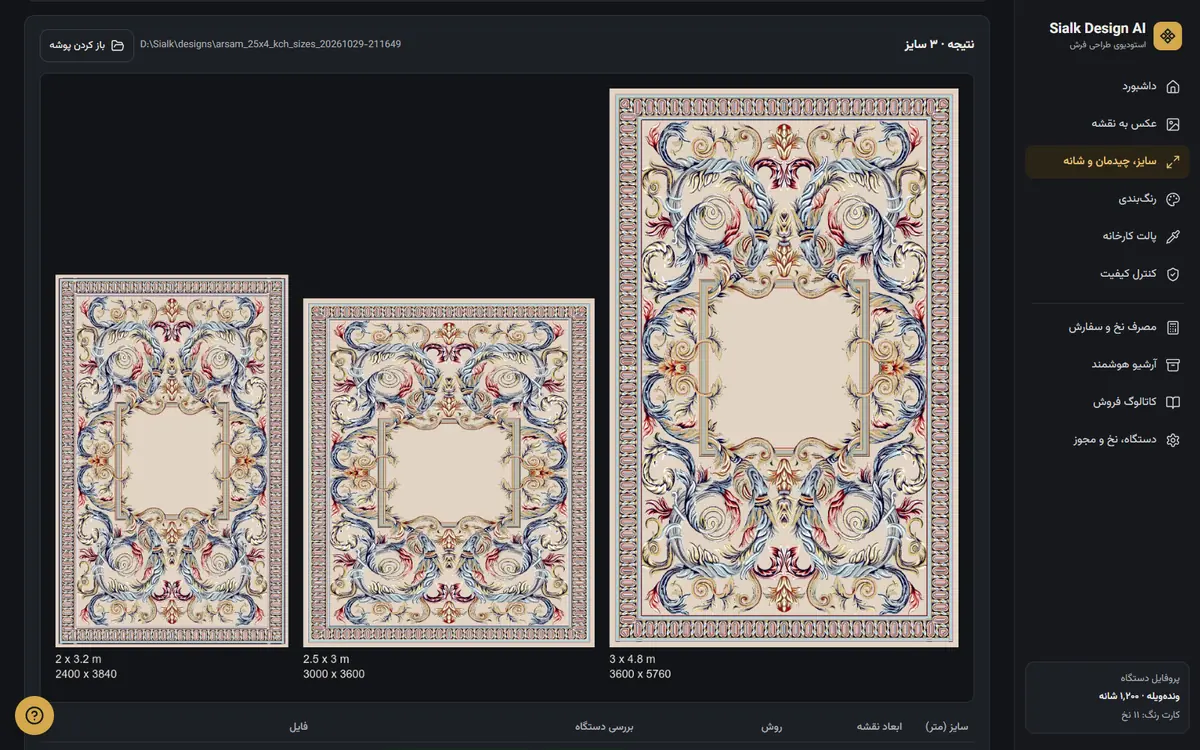1200x750 pixels.
Task: Click the '2400 x 3840' dimensions text
Action: [x=86, y=674]
